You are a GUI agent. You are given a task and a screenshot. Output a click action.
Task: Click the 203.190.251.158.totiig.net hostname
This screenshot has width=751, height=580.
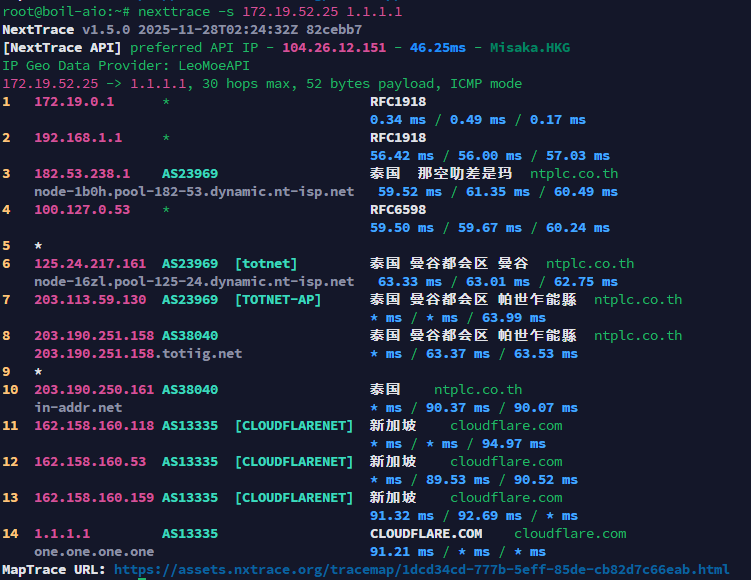click(138, 353)
